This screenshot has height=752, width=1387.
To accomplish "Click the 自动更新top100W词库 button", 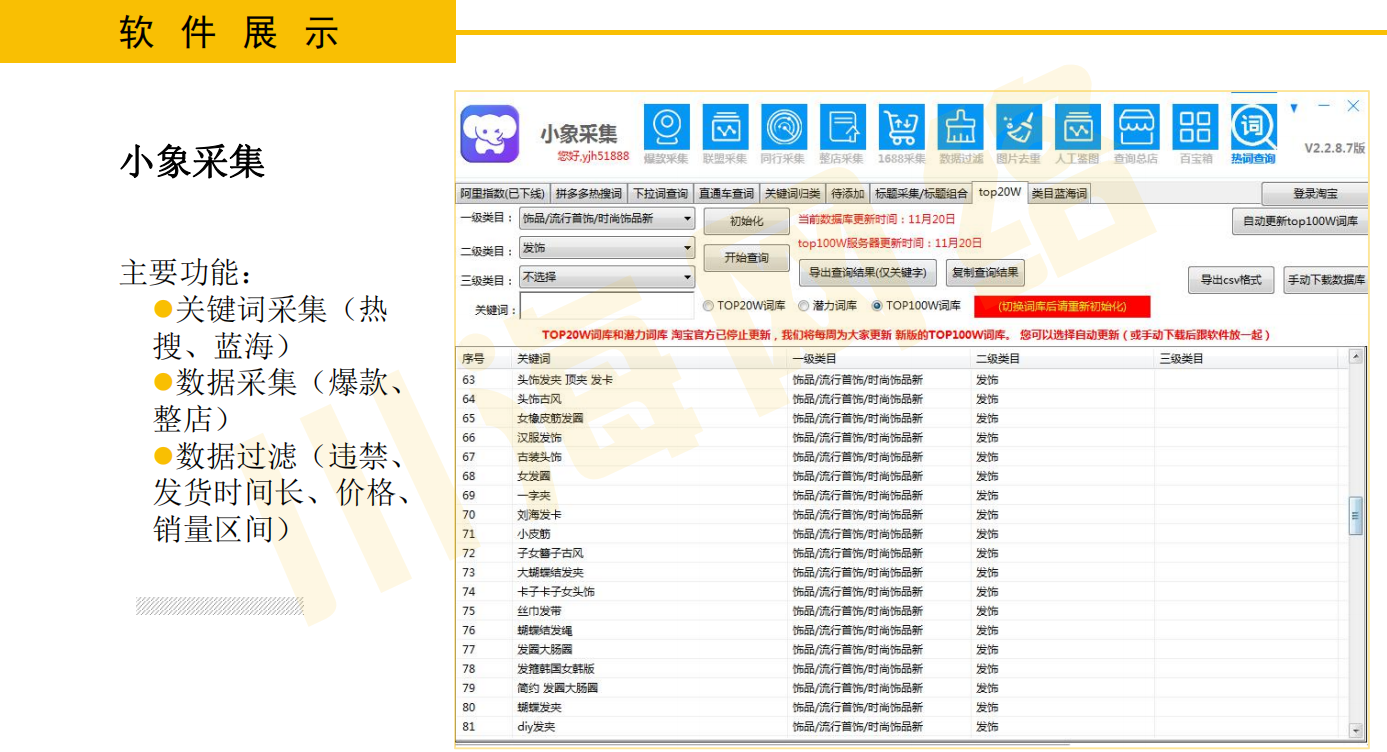I will (1300, 222).
